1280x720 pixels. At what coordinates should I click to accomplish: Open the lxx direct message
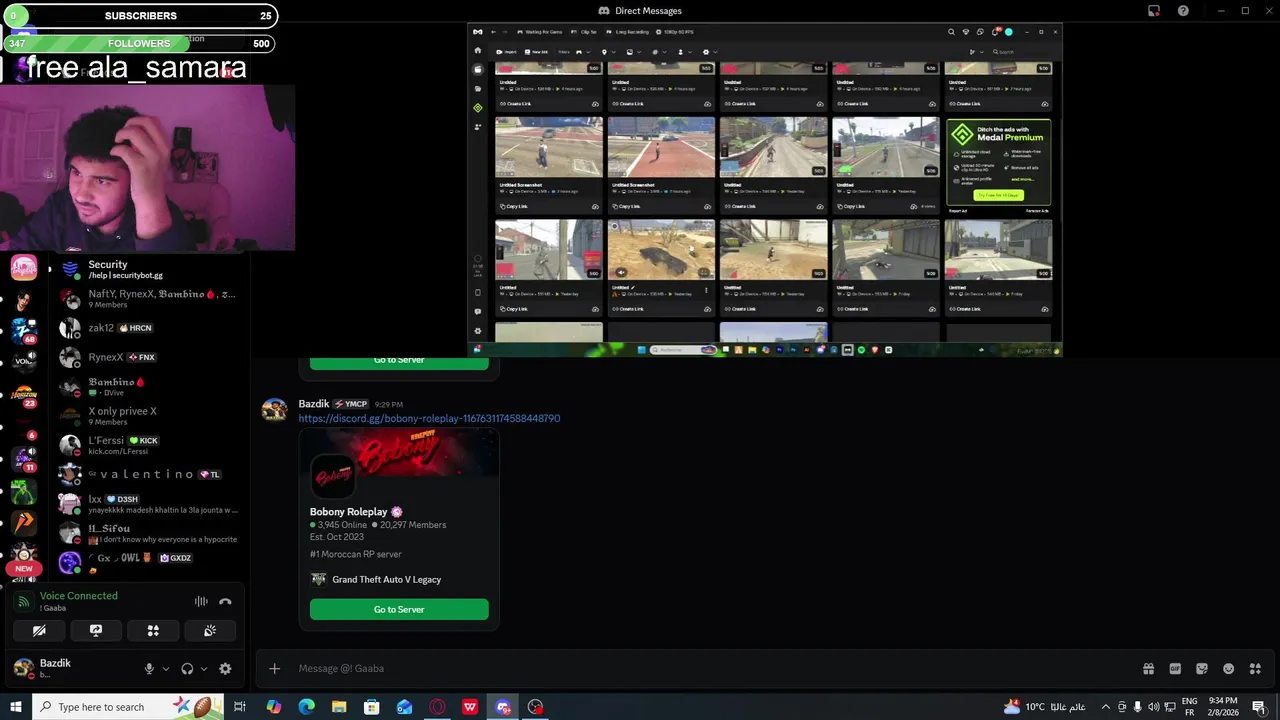148,504
